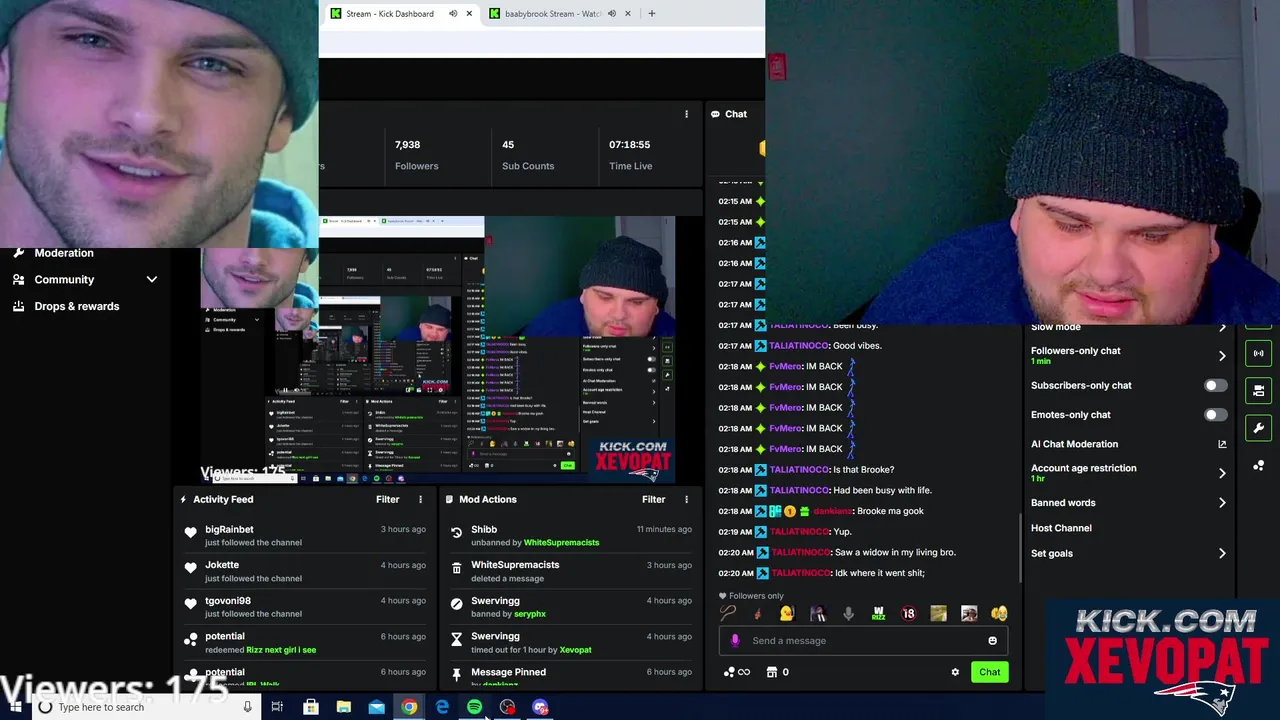The width and height of the screenshot is (1280, 720).
Task: Click the green Chat send button
Action: [x=989, y=672]
